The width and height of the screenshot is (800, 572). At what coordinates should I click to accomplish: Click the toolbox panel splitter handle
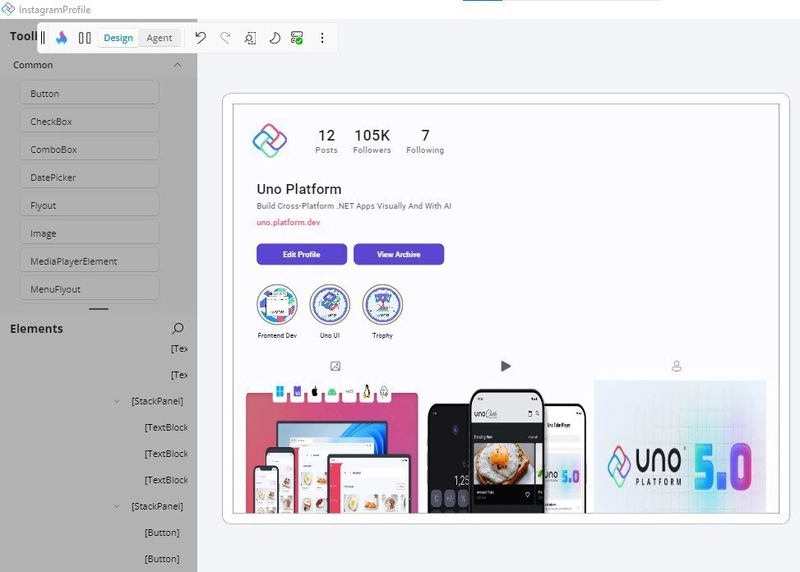point(98,309)
